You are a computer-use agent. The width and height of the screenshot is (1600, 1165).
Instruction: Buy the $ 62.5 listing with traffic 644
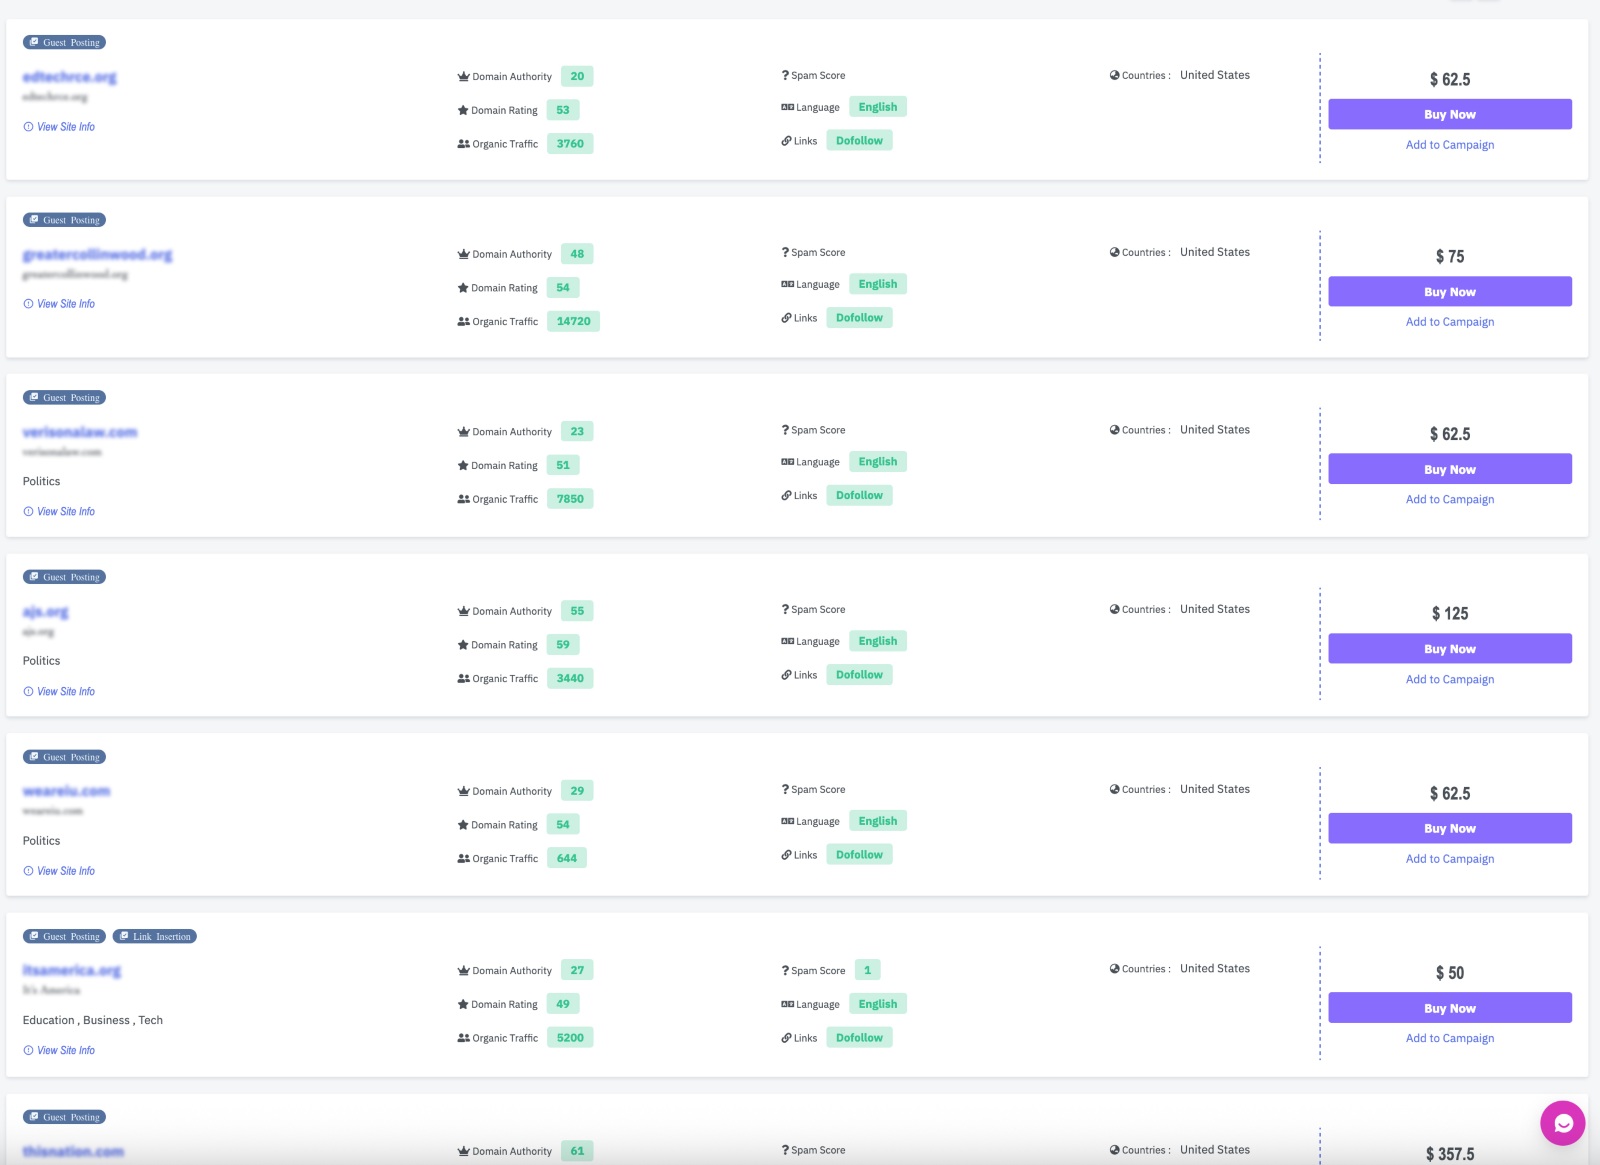point(1450,828)
